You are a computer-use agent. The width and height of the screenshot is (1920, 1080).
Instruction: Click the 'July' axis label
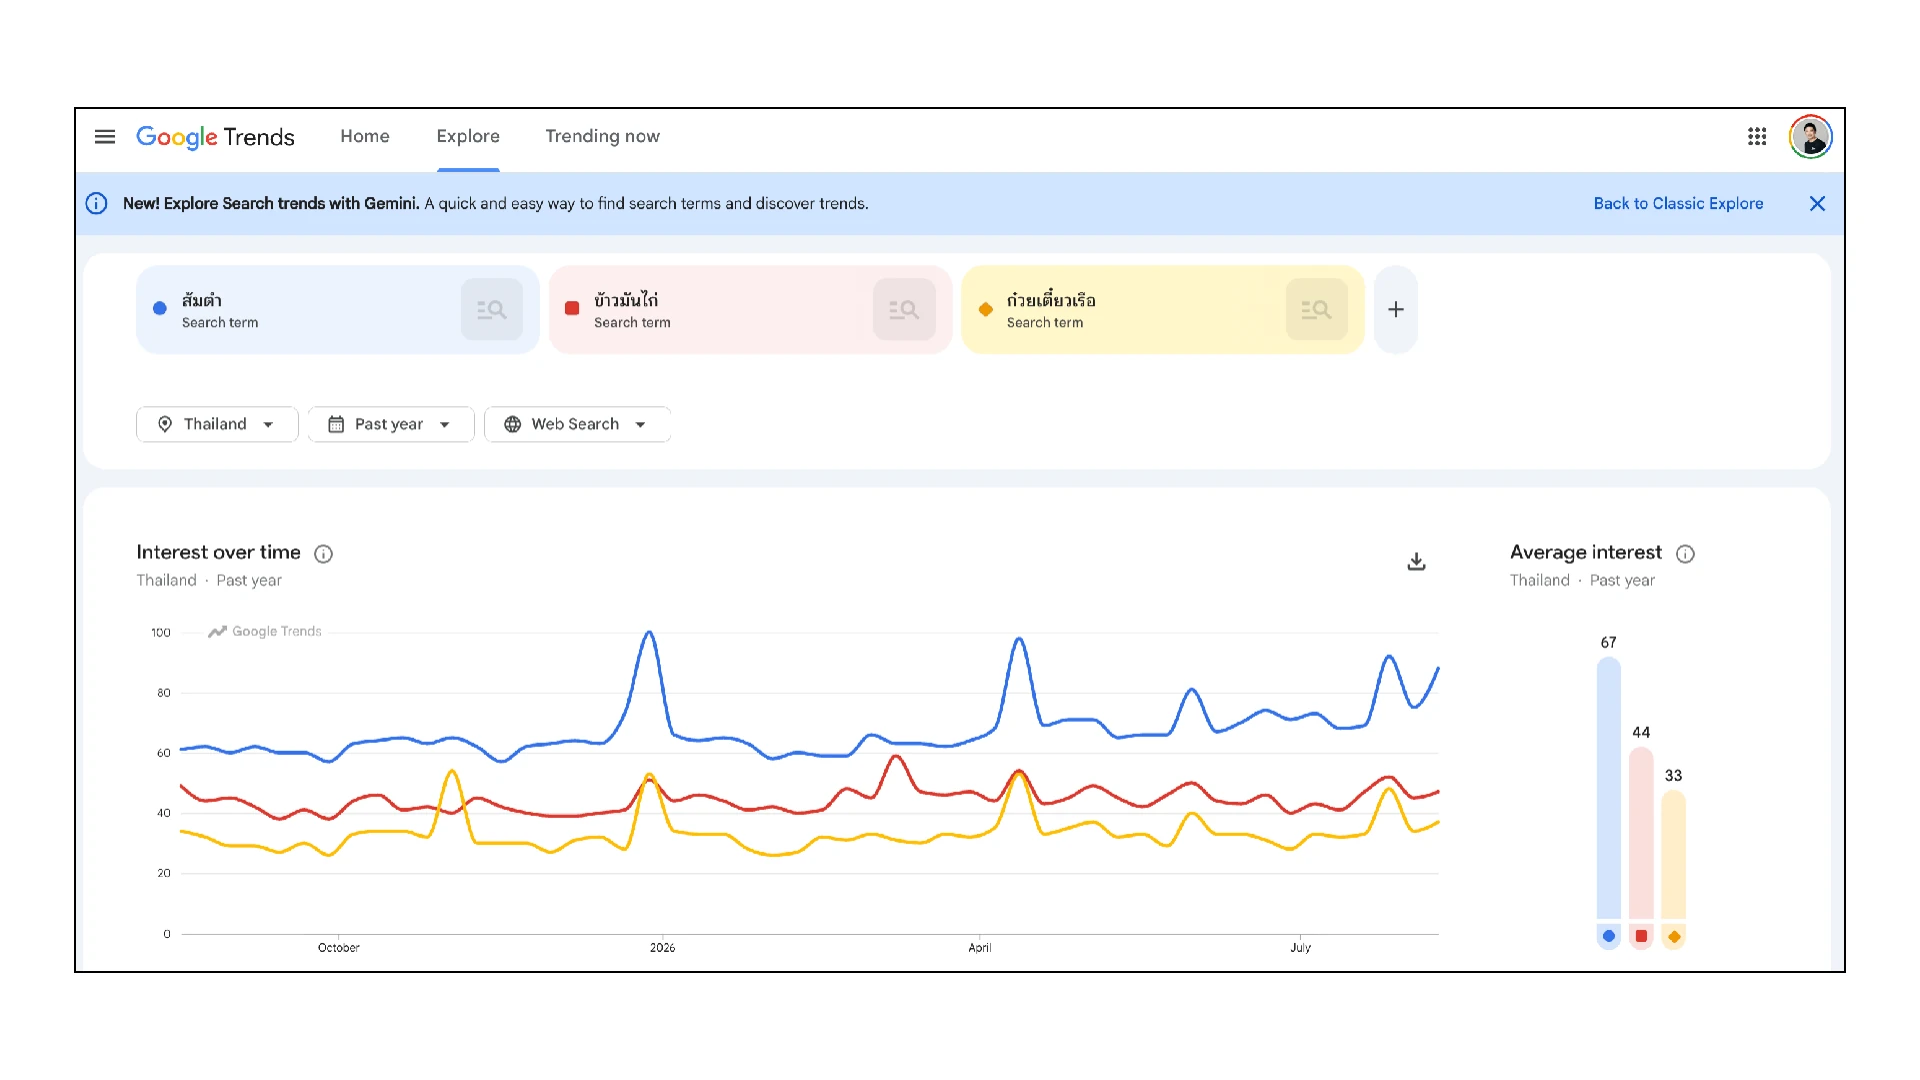[1300, 948]
